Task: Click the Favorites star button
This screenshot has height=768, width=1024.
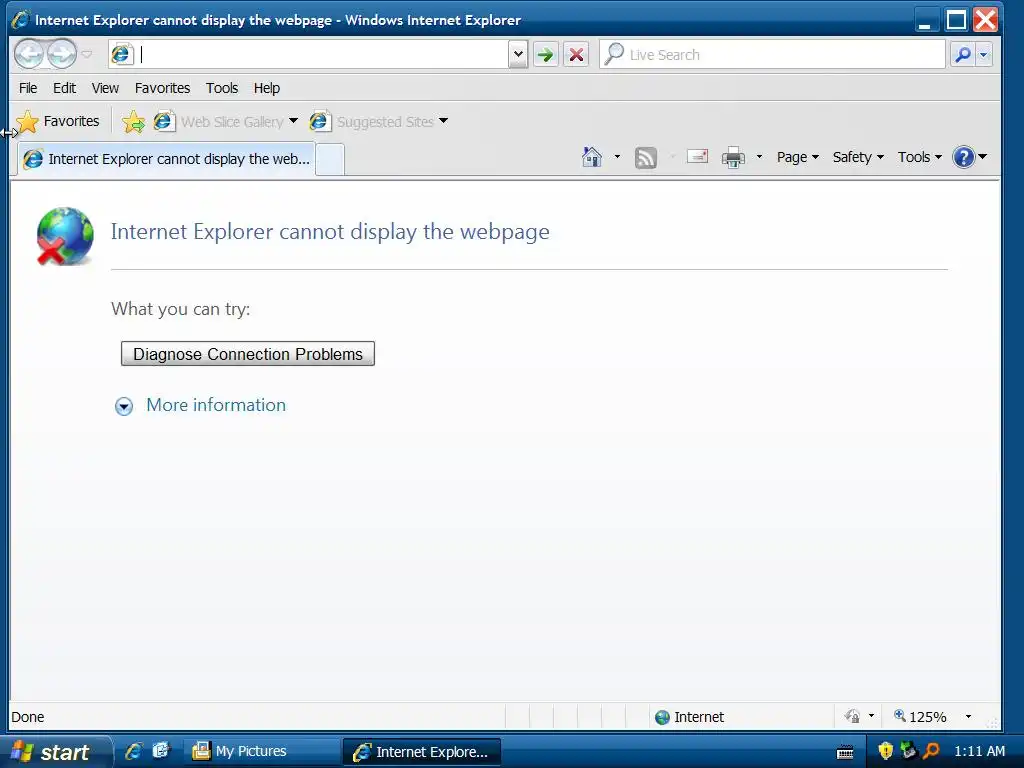Action: click(x=58, y=121)
